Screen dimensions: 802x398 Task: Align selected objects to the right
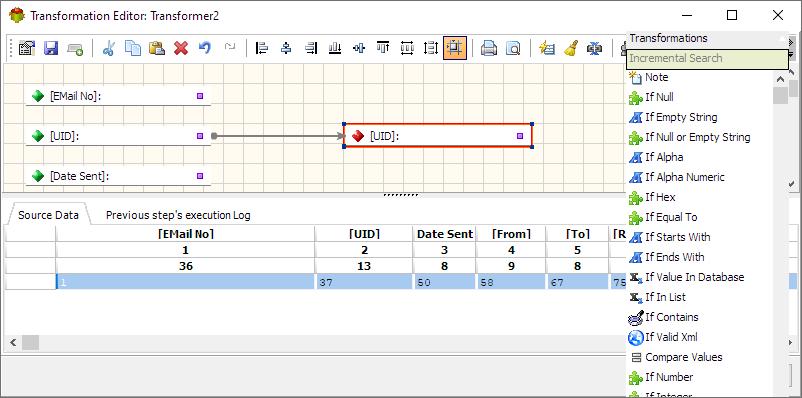click(310, 48)
